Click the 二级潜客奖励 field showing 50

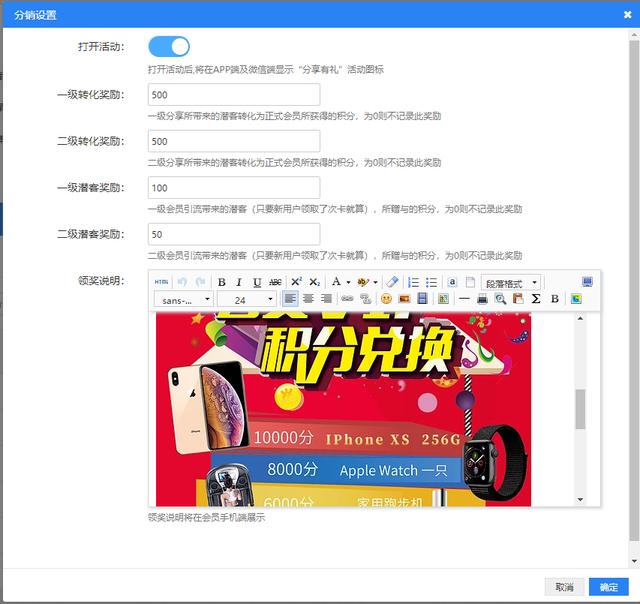coord(234,234)
